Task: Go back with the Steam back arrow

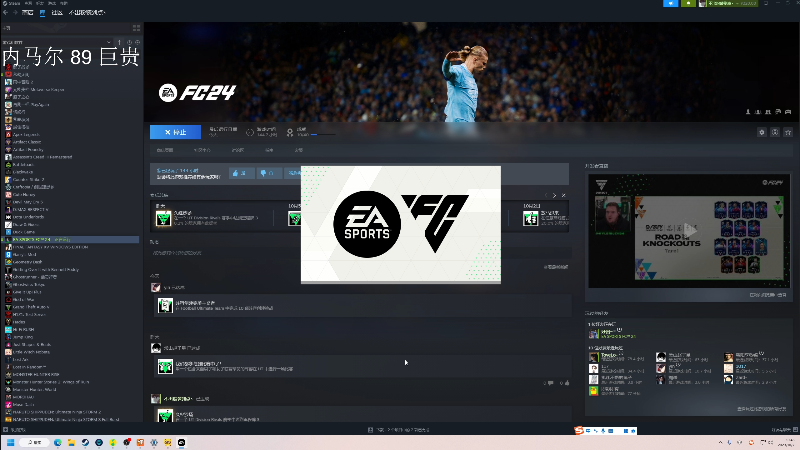Action: pos(6,12)
